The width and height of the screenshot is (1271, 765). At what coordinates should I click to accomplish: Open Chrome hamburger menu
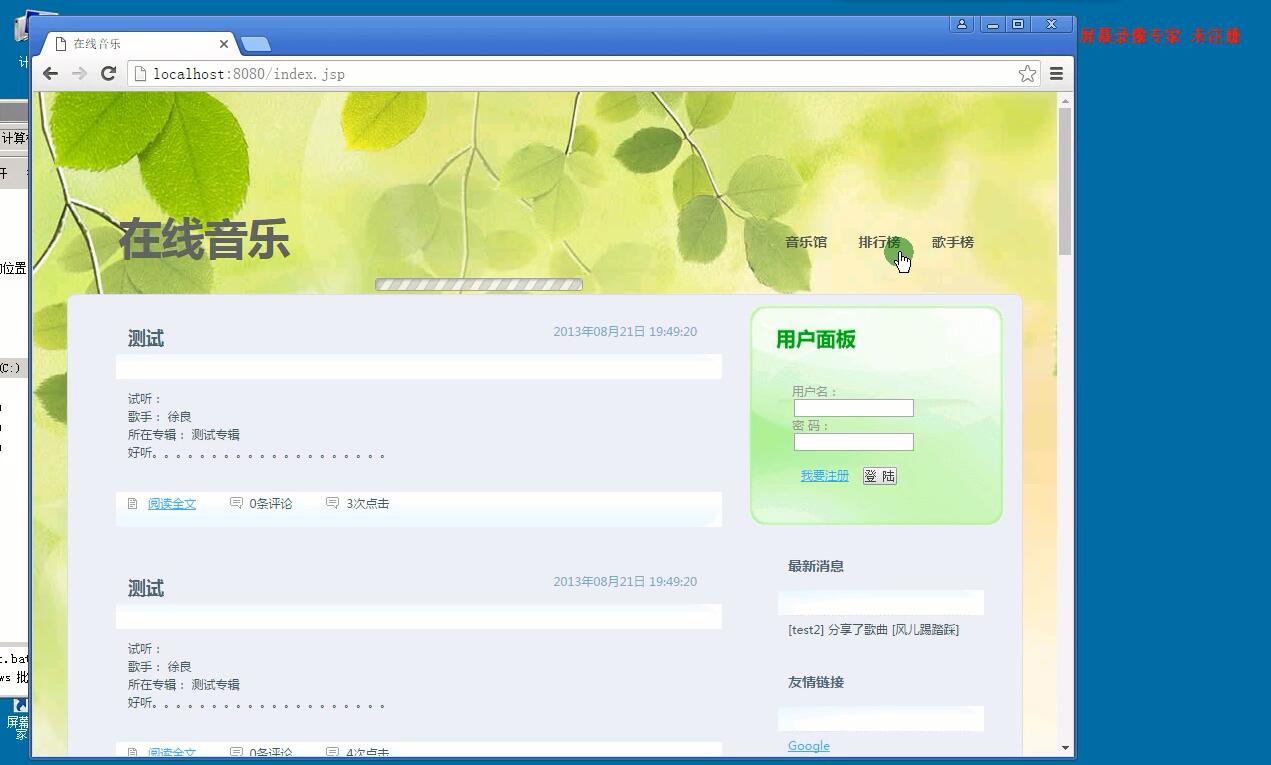point(1056,73)
